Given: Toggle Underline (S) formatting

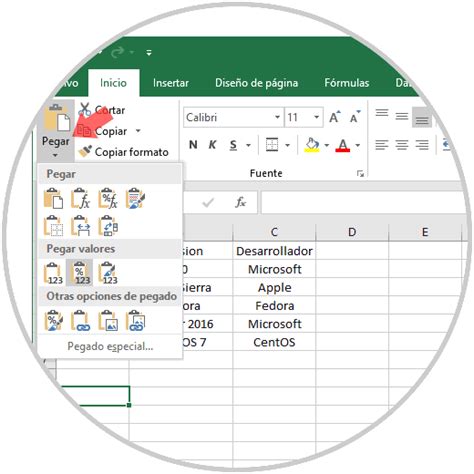Looking at the screenshot, I should 233,145.
